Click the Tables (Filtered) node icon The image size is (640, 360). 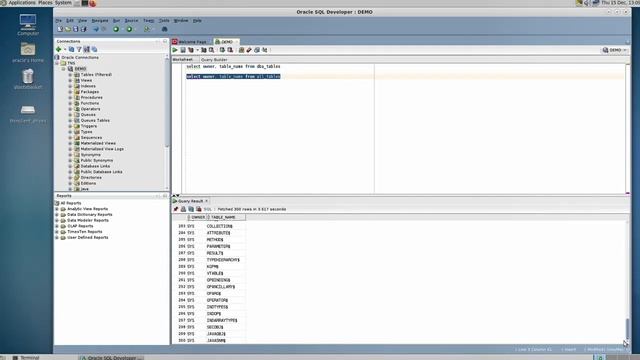(77, 75)
